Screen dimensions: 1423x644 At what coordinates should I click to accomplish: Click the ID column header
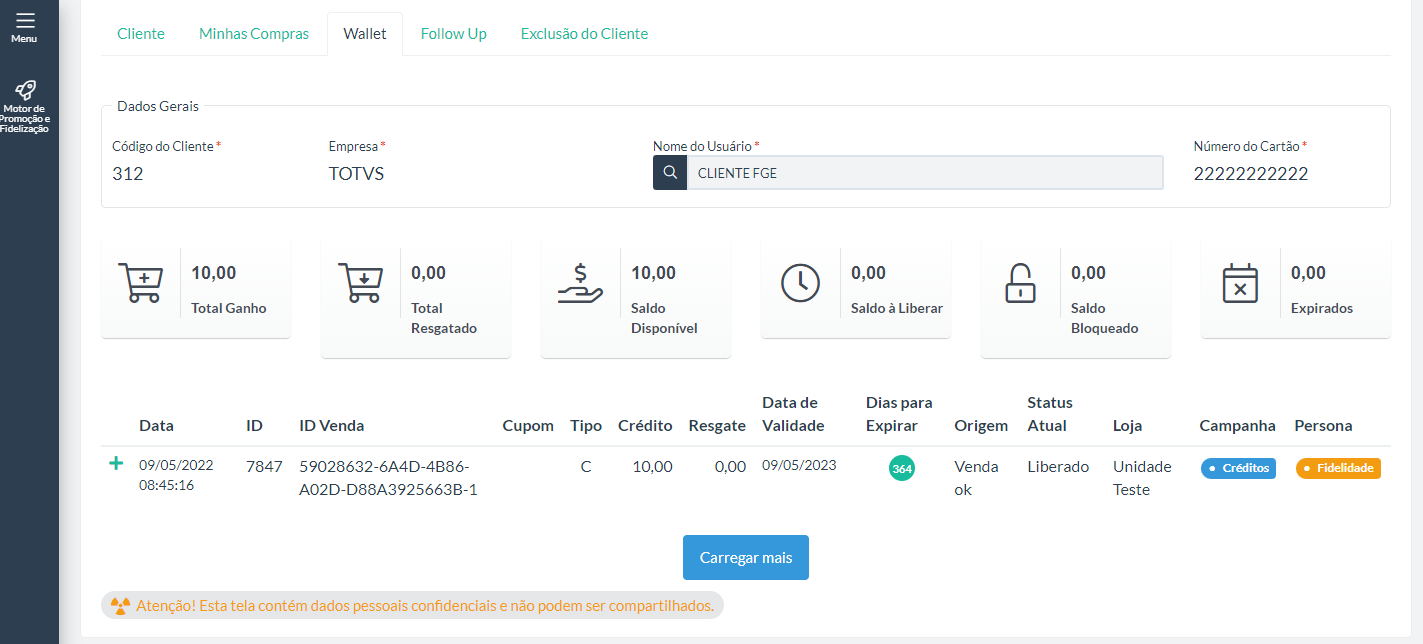tap(254, 426)
